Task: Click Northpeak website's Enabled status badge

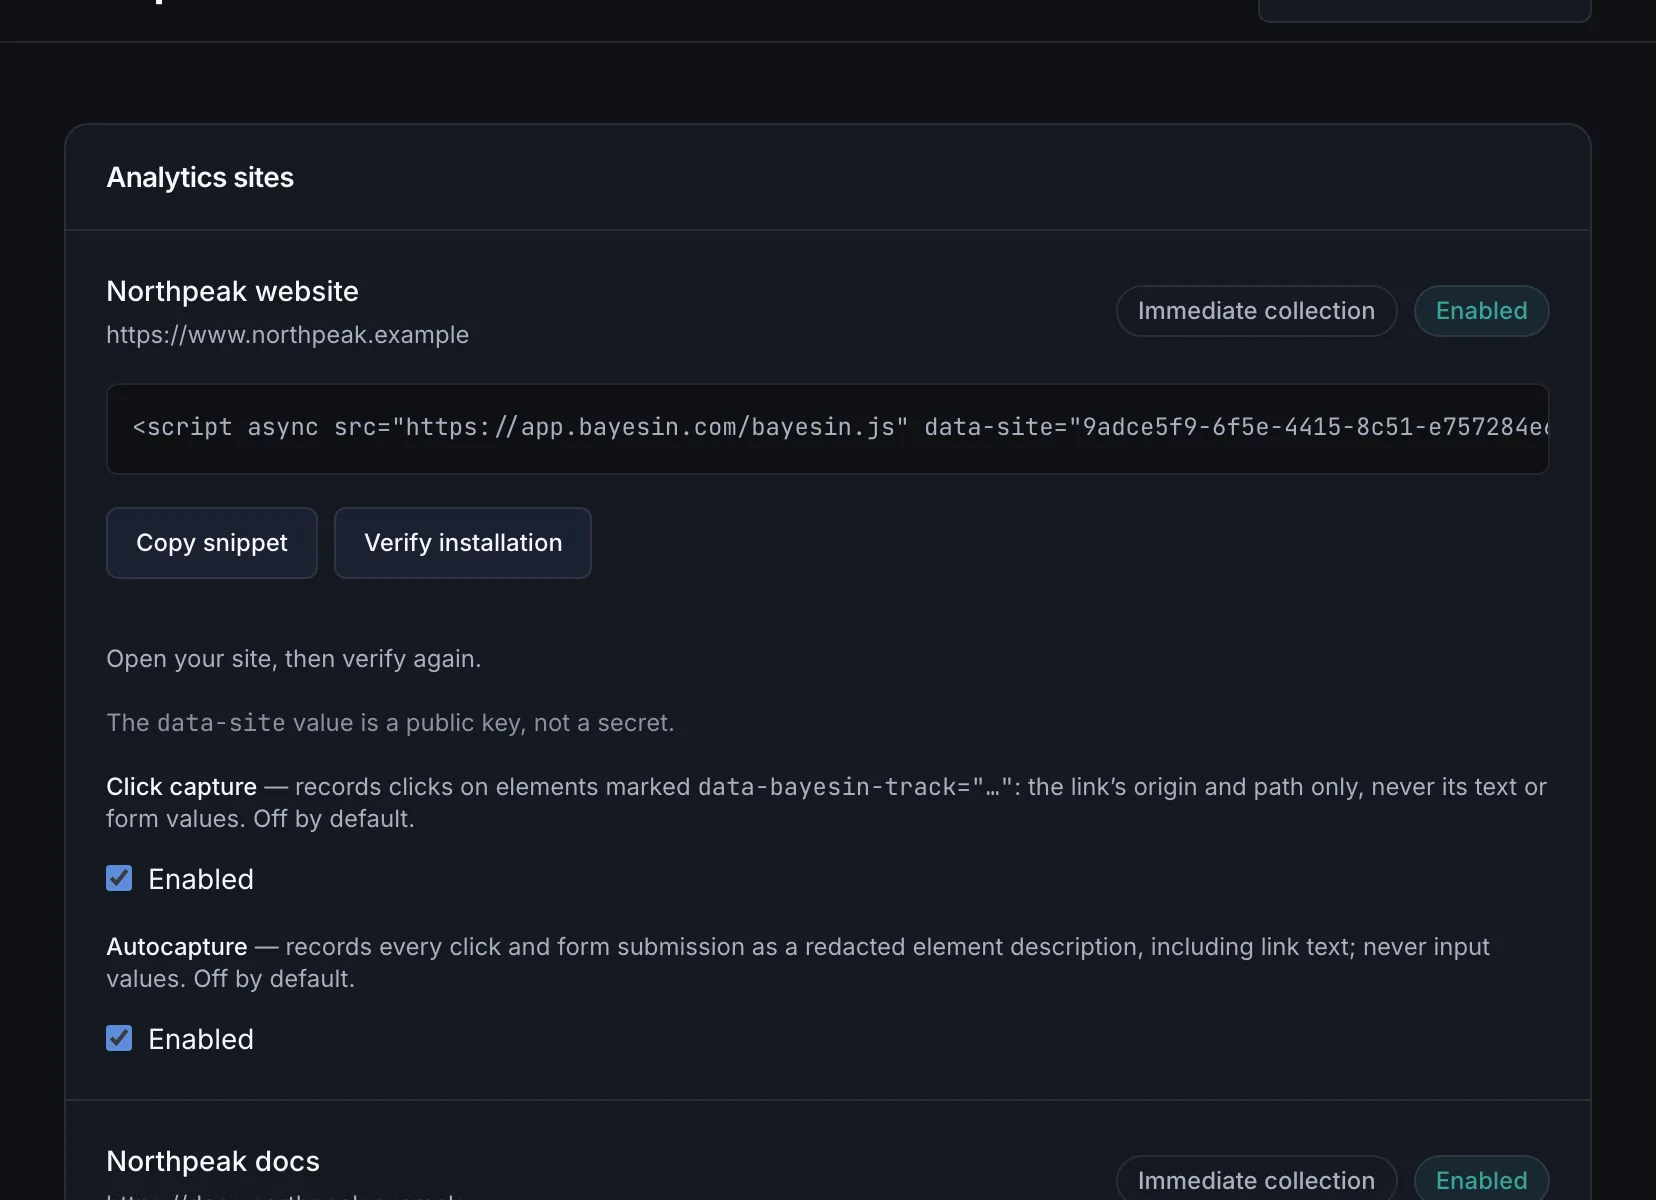Action: coord(1481,311)
